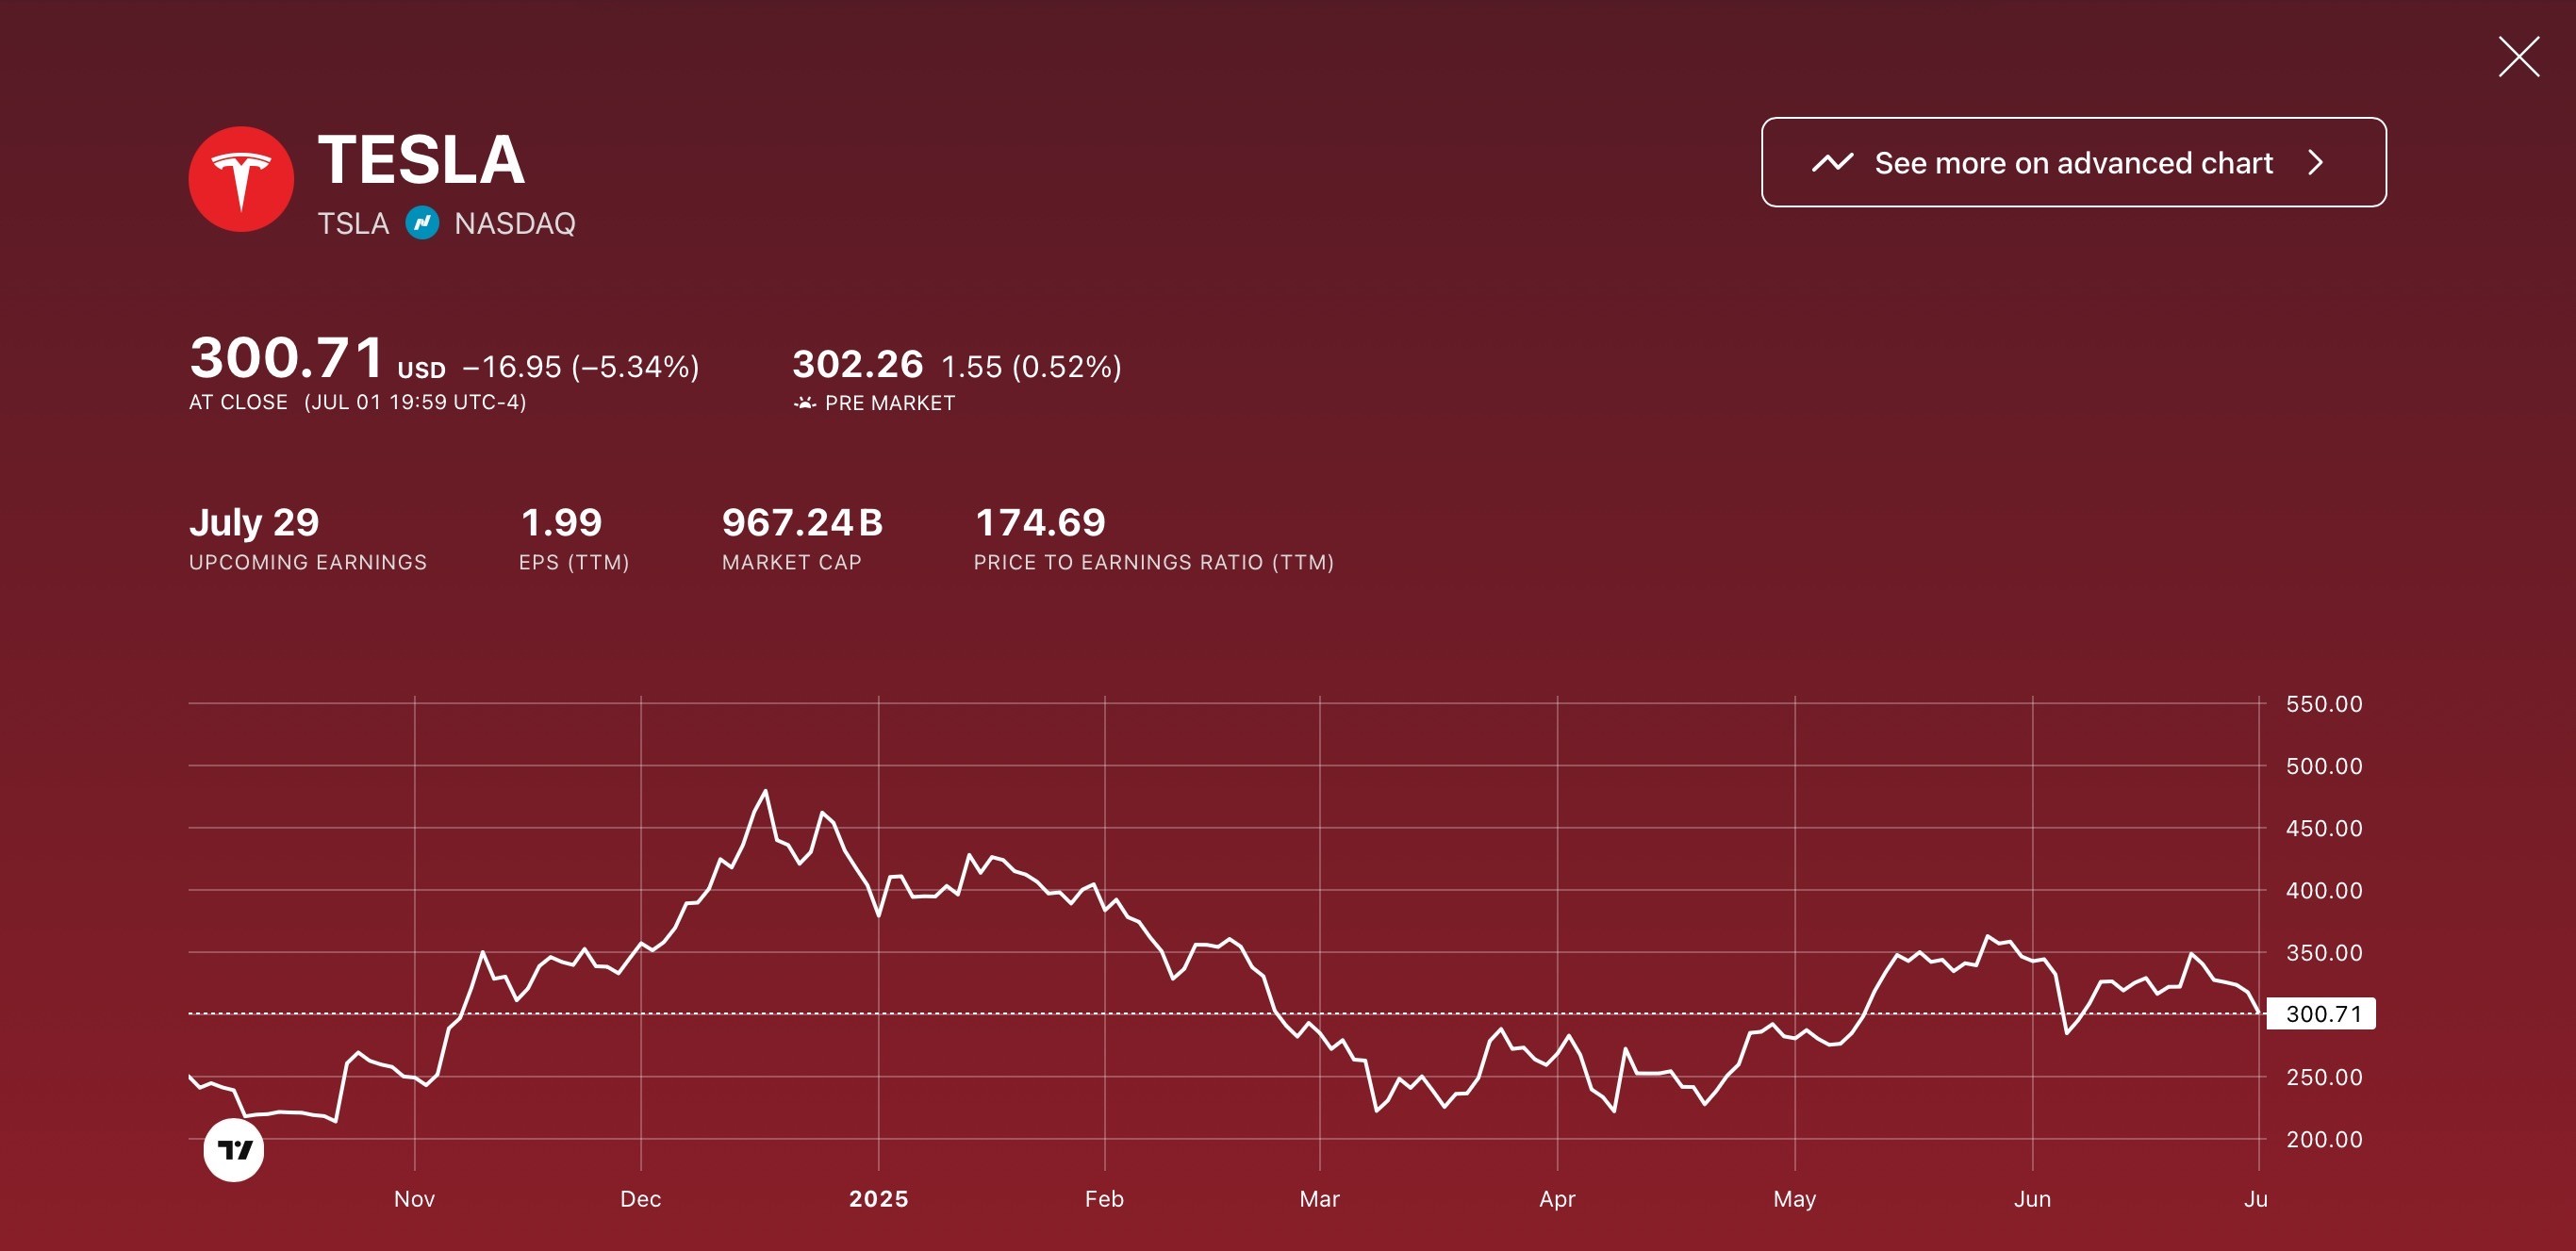Click the 302.26 pre-market price
The height and width of the screenshot is (1251, 2576).
(x=857, y=364)
